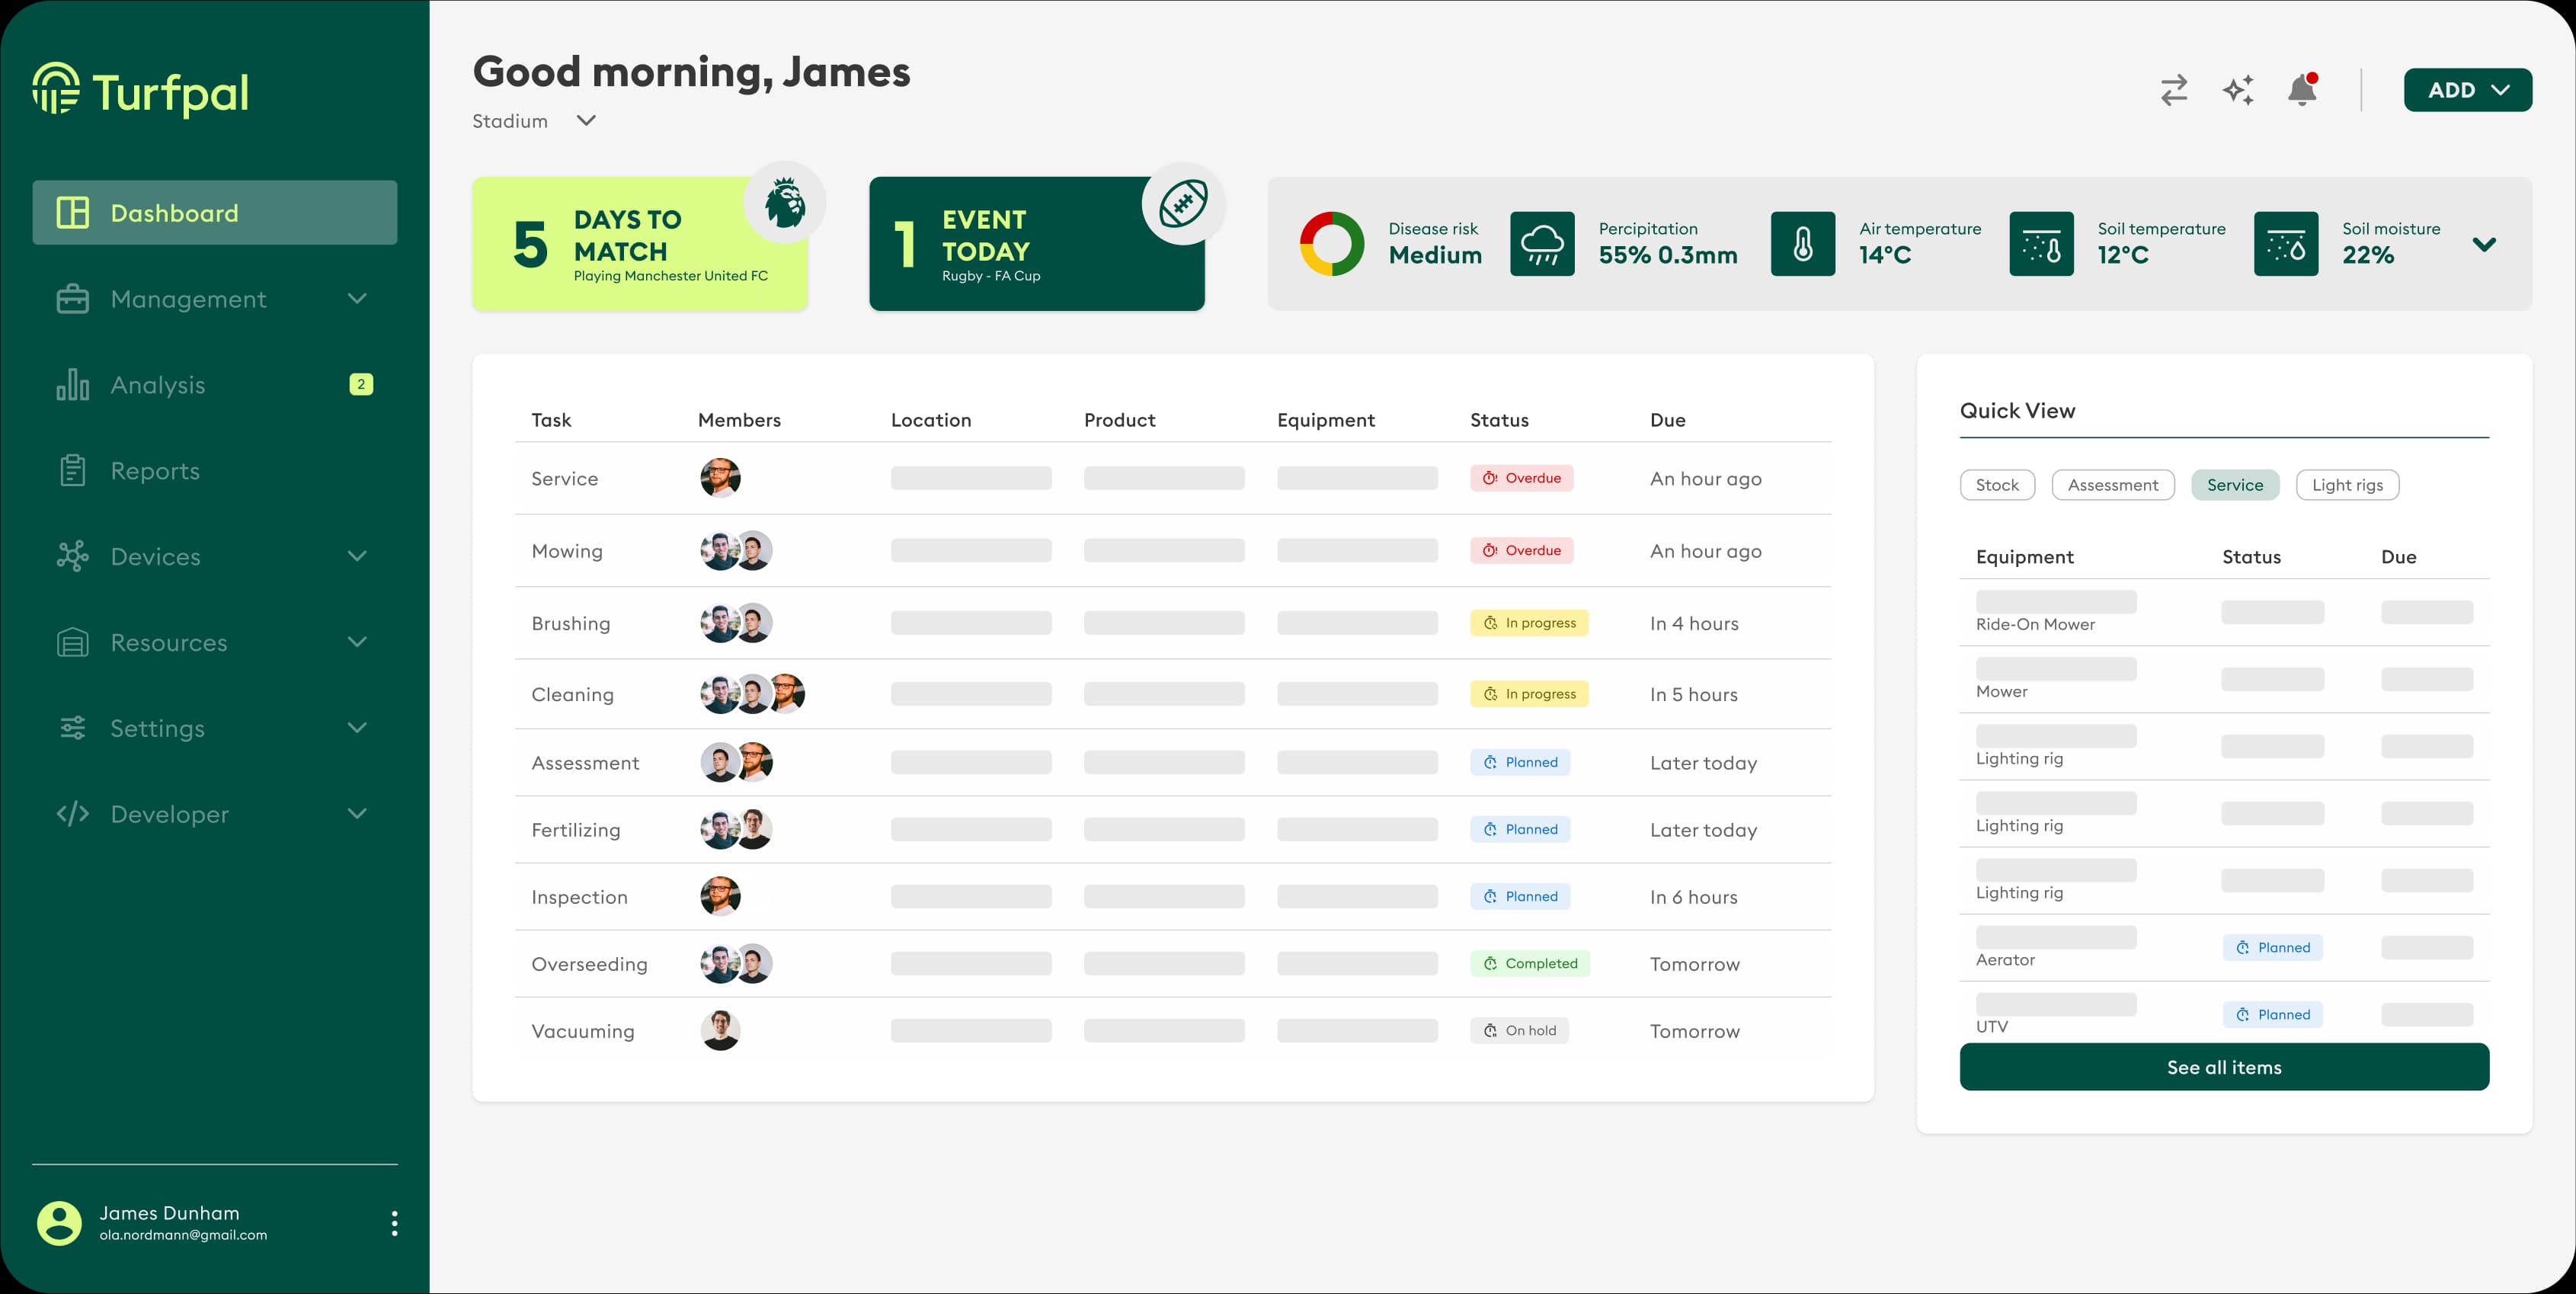2576x1294 pixels.
Task: Click the Developer code icon
Action: (73, 814)
